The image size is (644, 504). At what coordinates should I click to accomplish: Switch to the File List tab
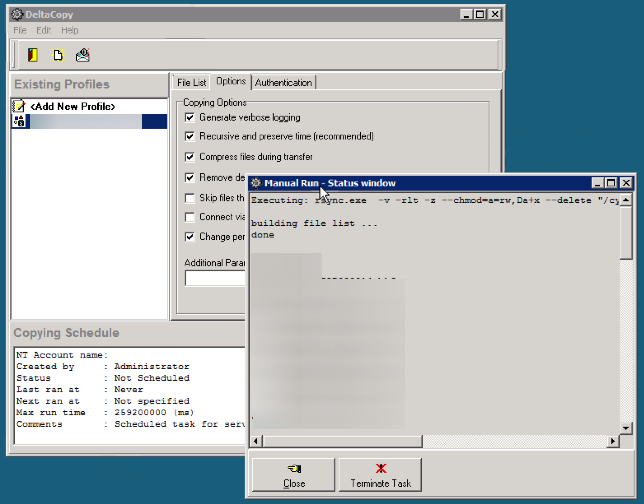coord(191,83)
